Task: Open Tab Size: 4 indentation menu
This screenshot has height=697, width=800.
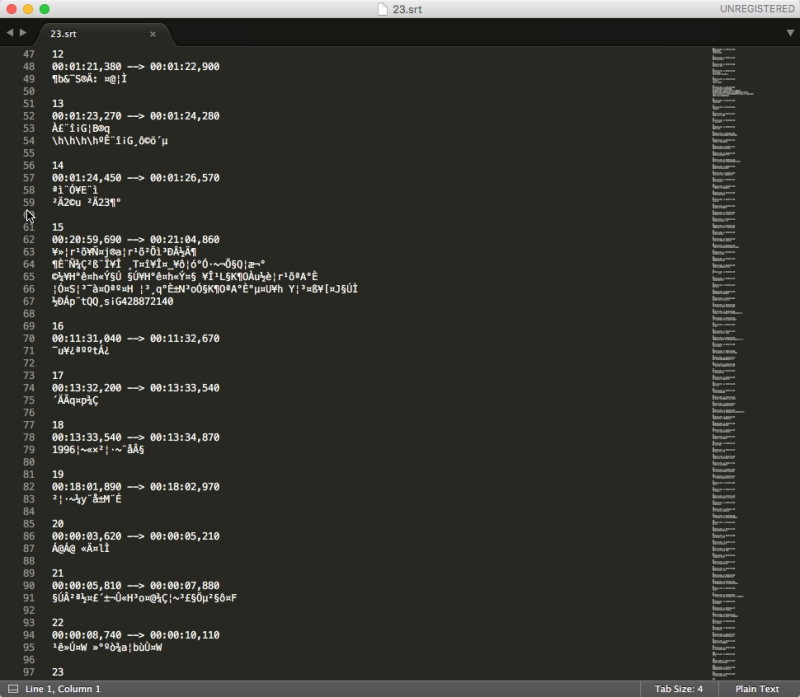Action: (679, 689)
